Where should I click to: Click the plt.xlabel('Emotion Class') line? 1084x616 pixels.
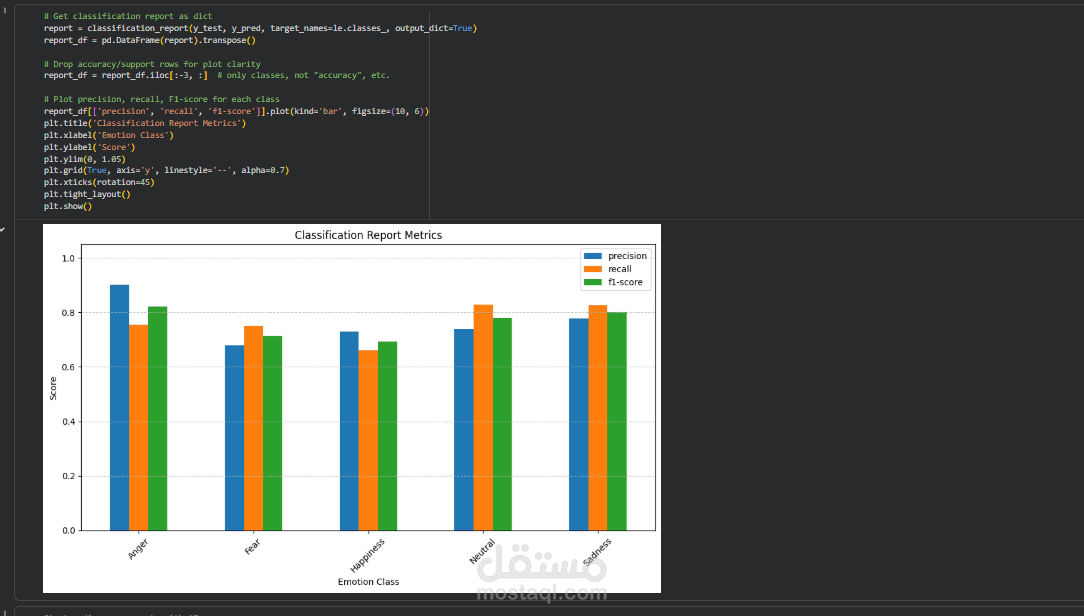109,135
